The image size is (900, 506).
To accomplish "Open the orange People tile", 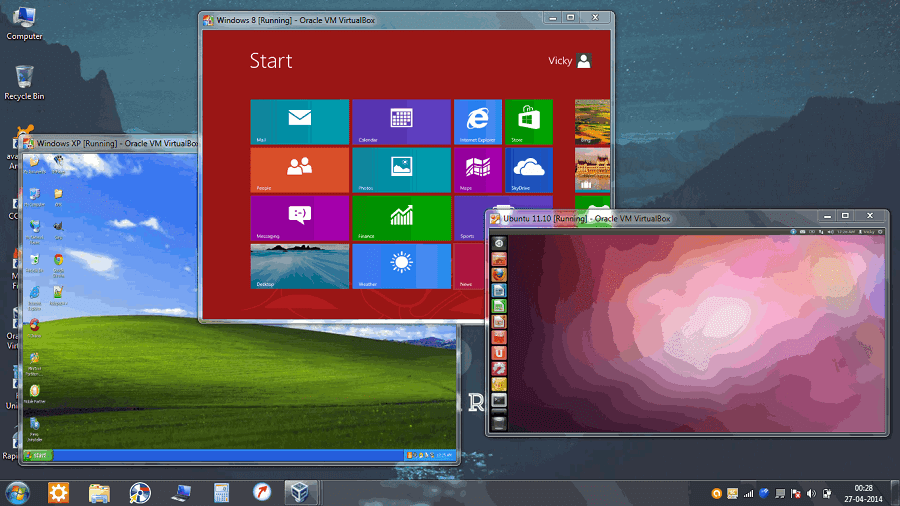I will point(300,170).
